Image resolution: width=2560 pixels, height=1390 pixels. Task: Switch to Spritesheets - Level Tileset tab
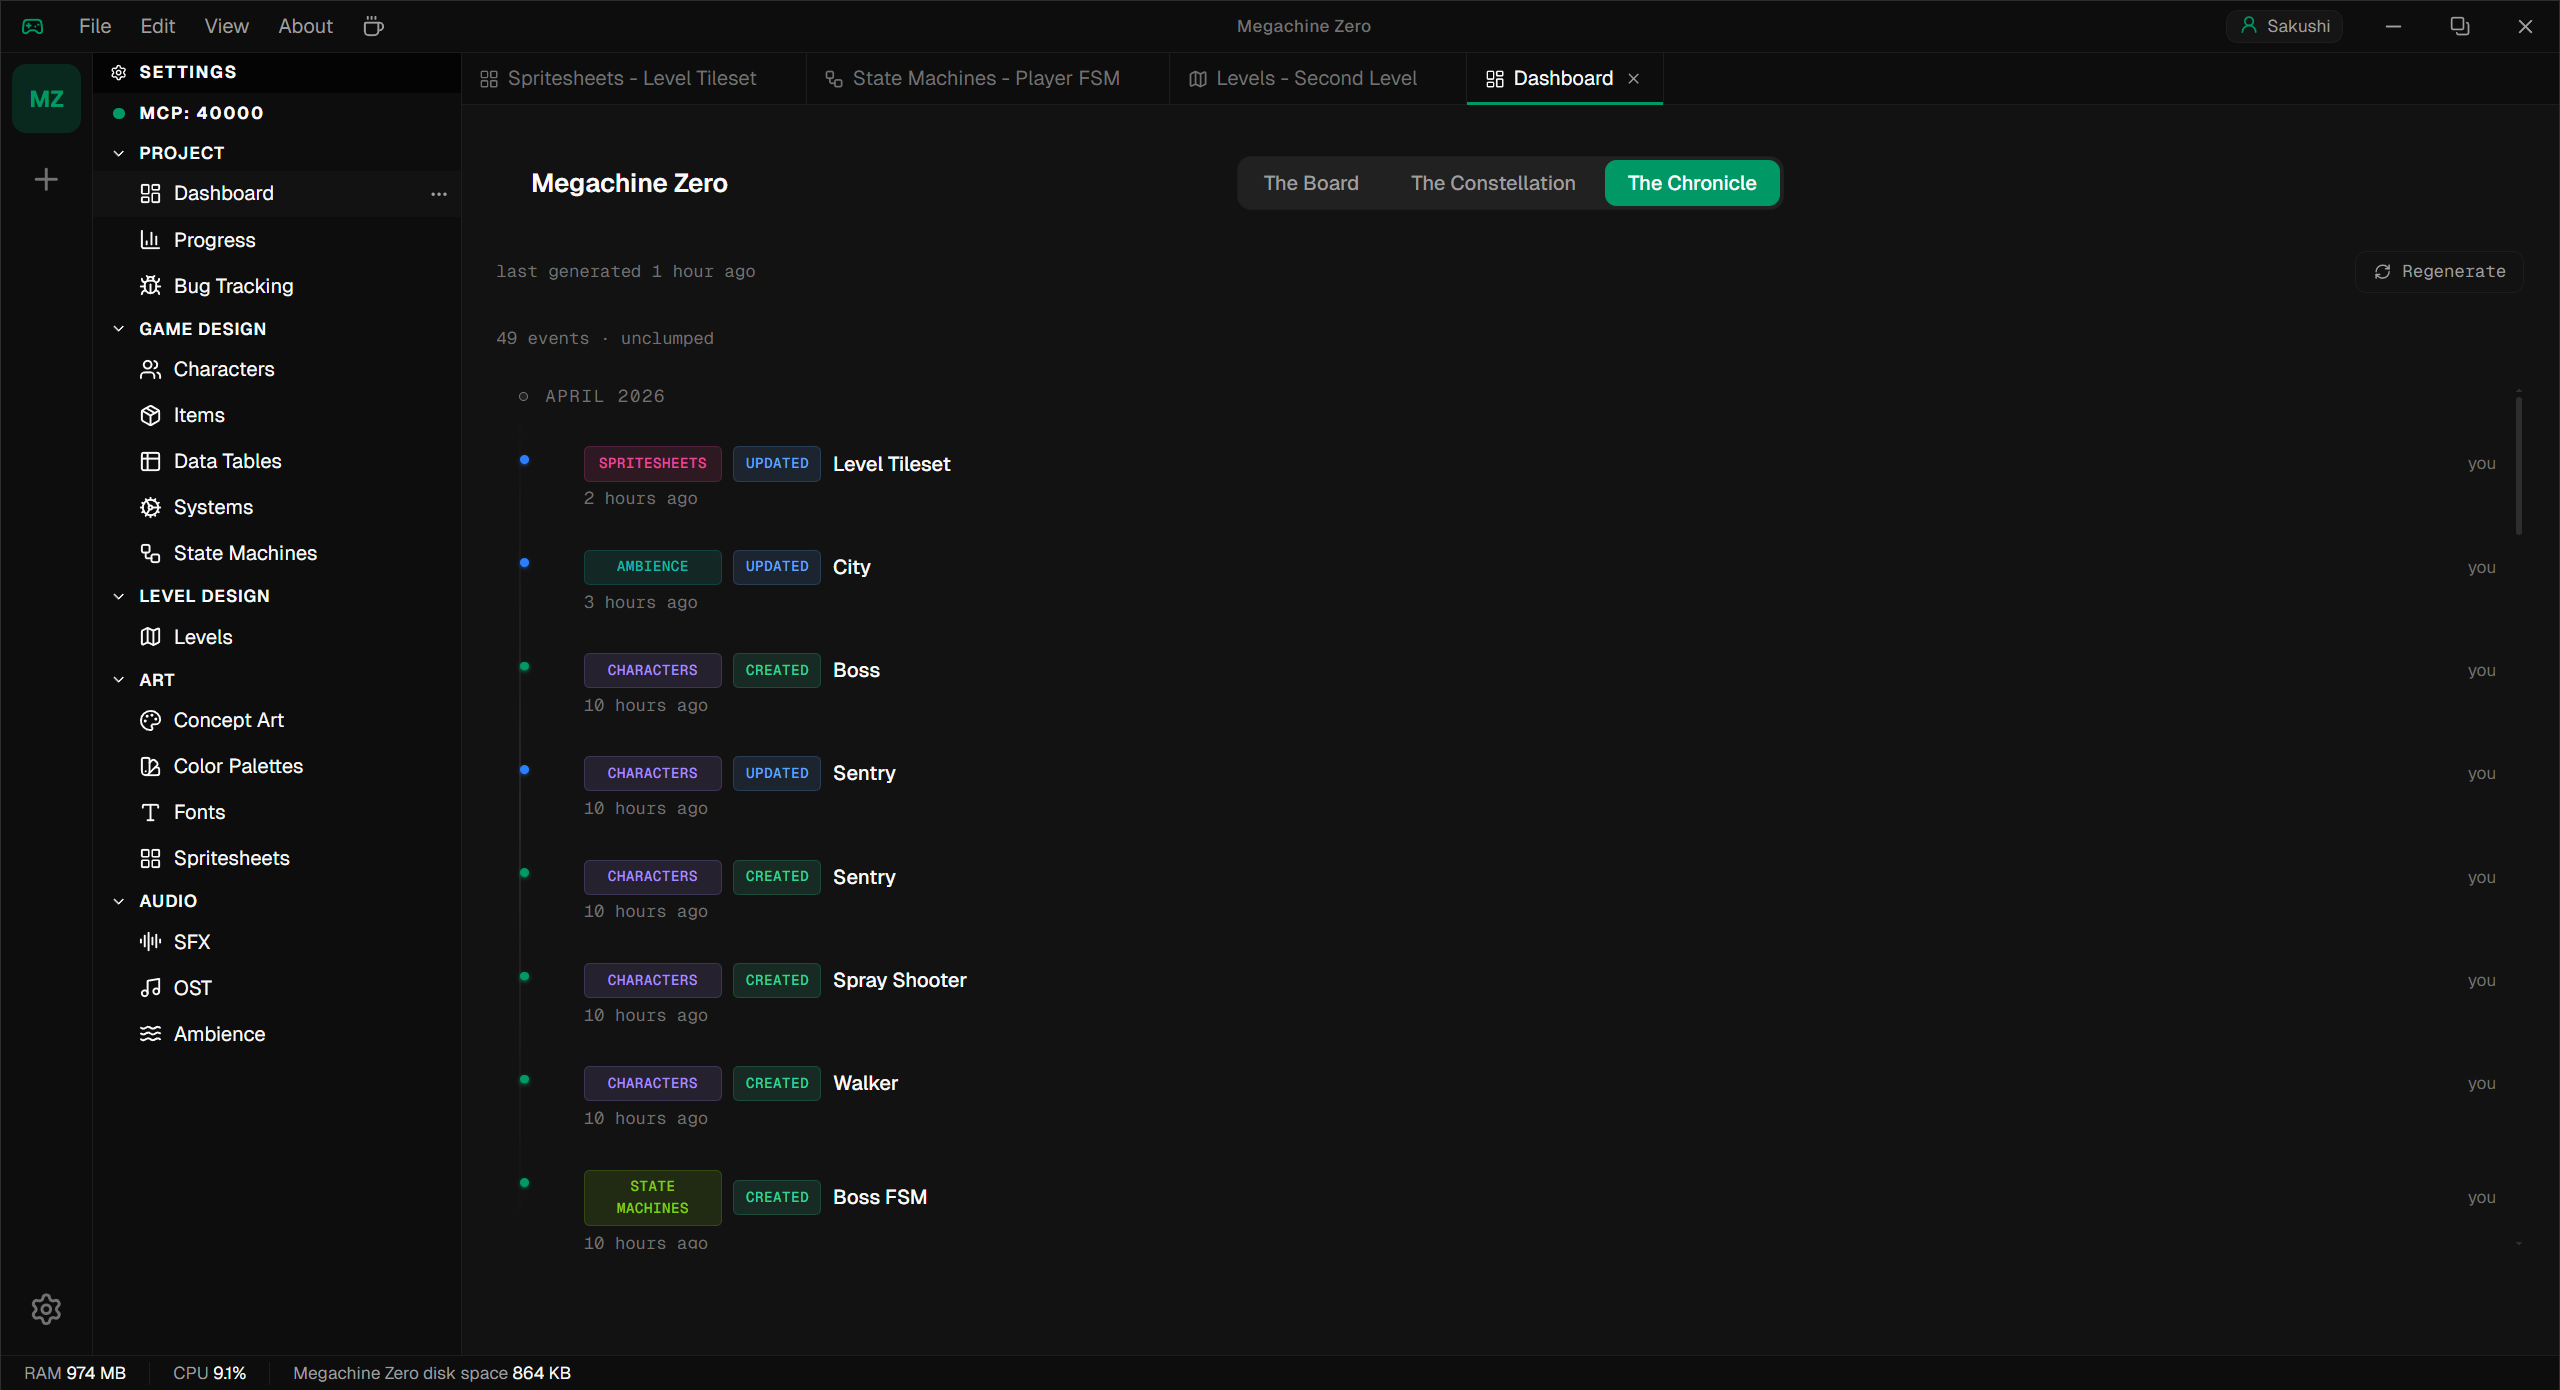[633, 79]
